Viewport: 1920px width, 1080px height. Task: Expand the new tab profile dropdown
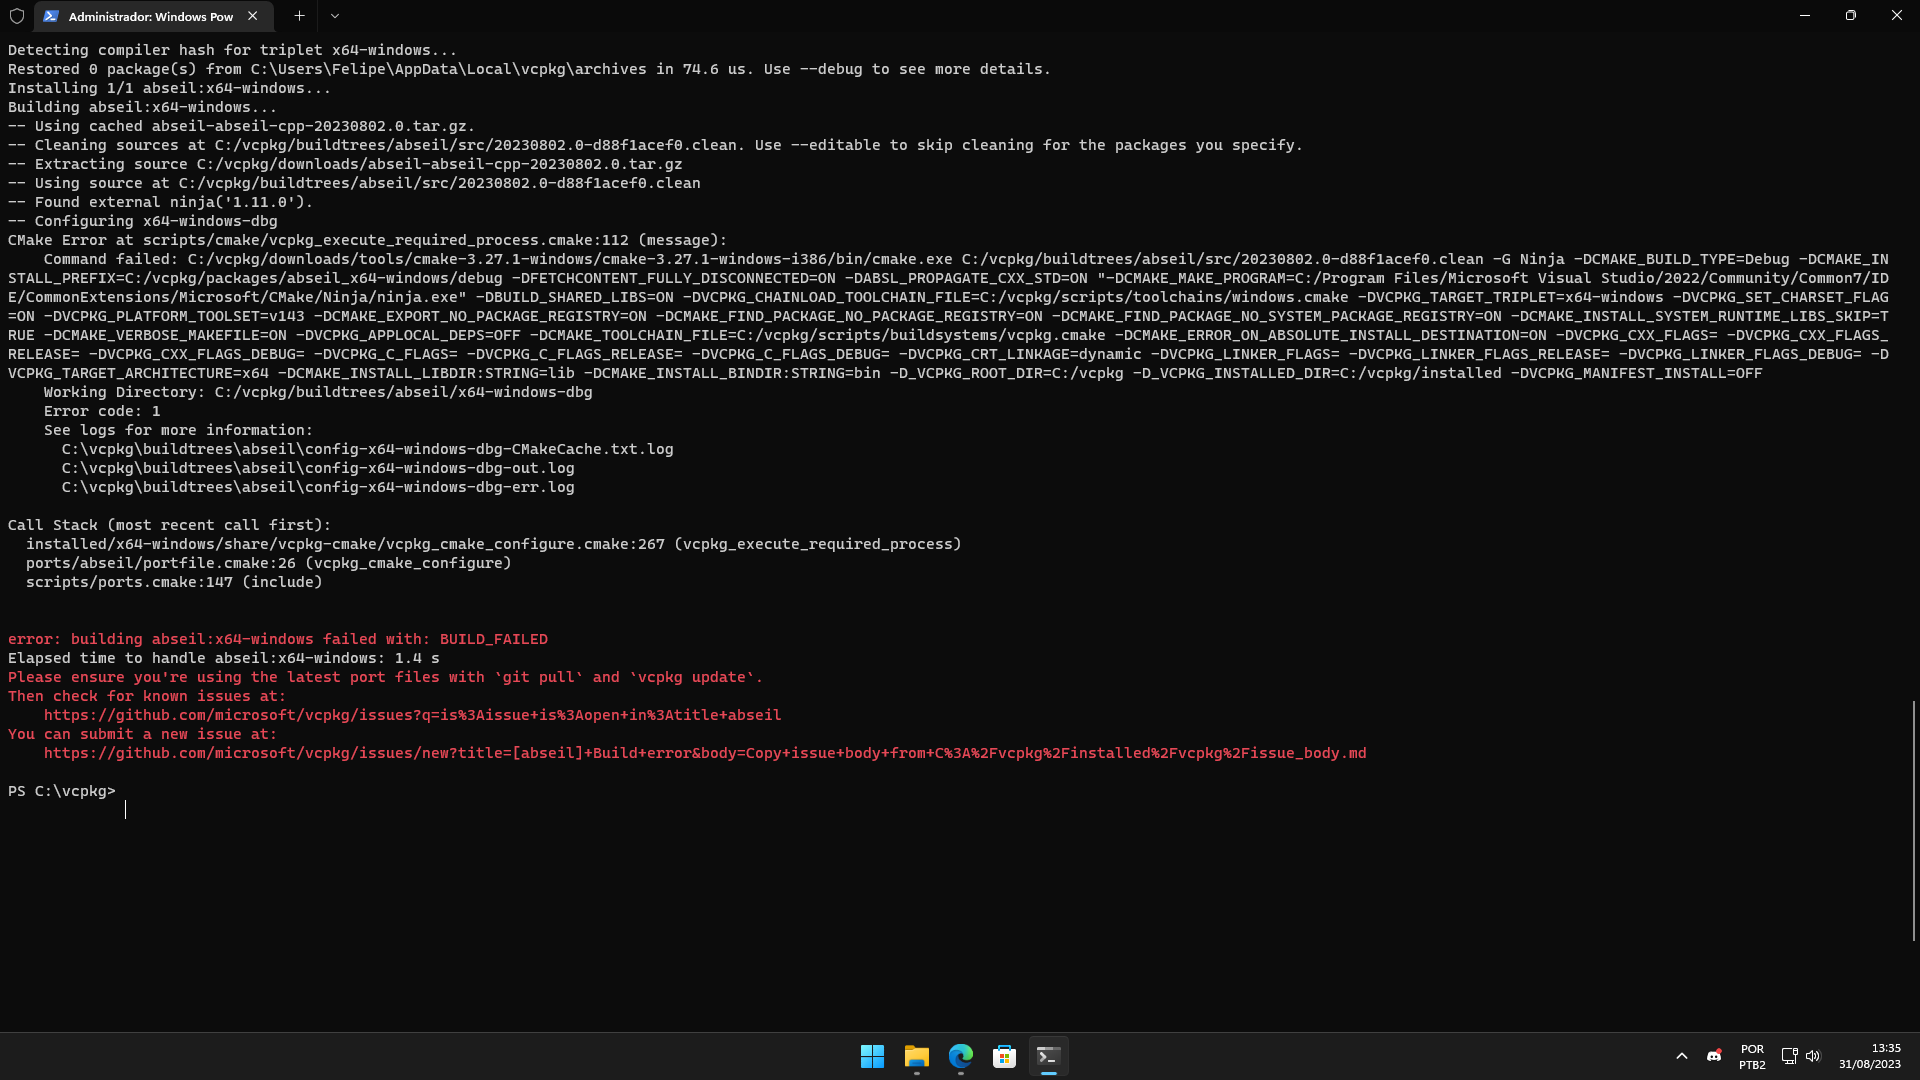[335, 16]
